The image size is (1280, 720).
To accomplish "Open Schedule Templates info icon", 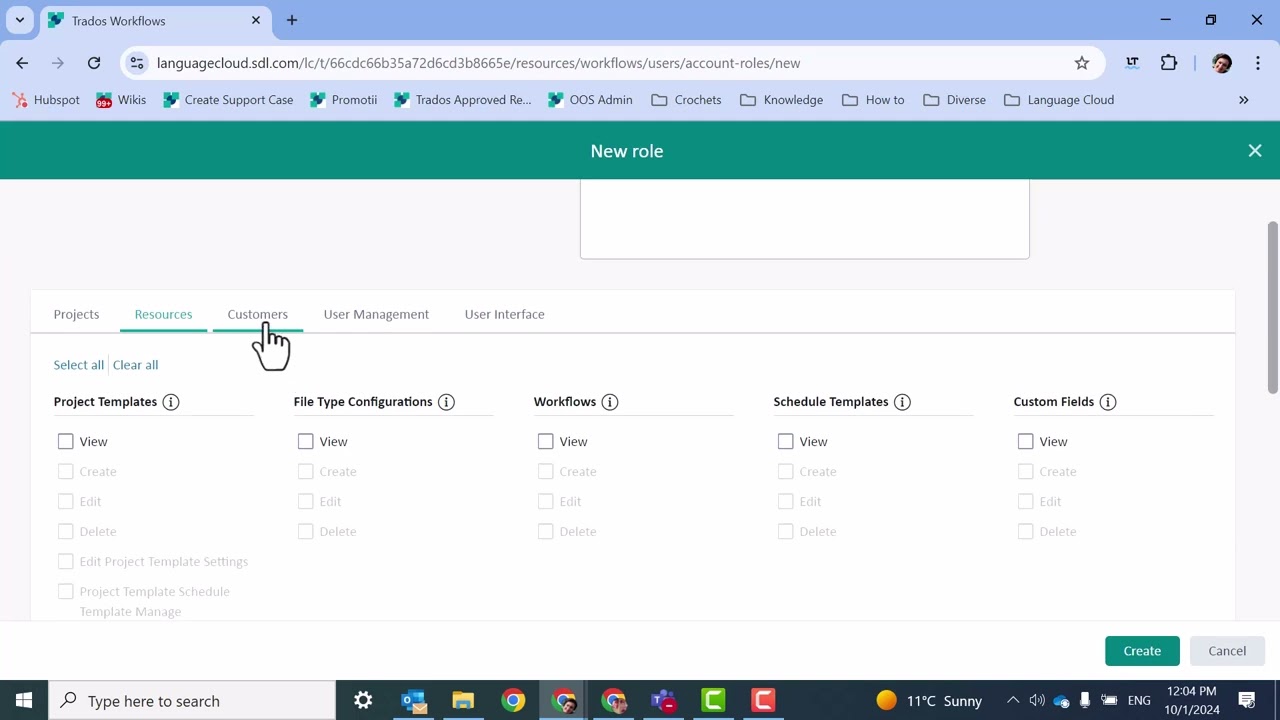I will pyautogui.click(x=902, y=402).
